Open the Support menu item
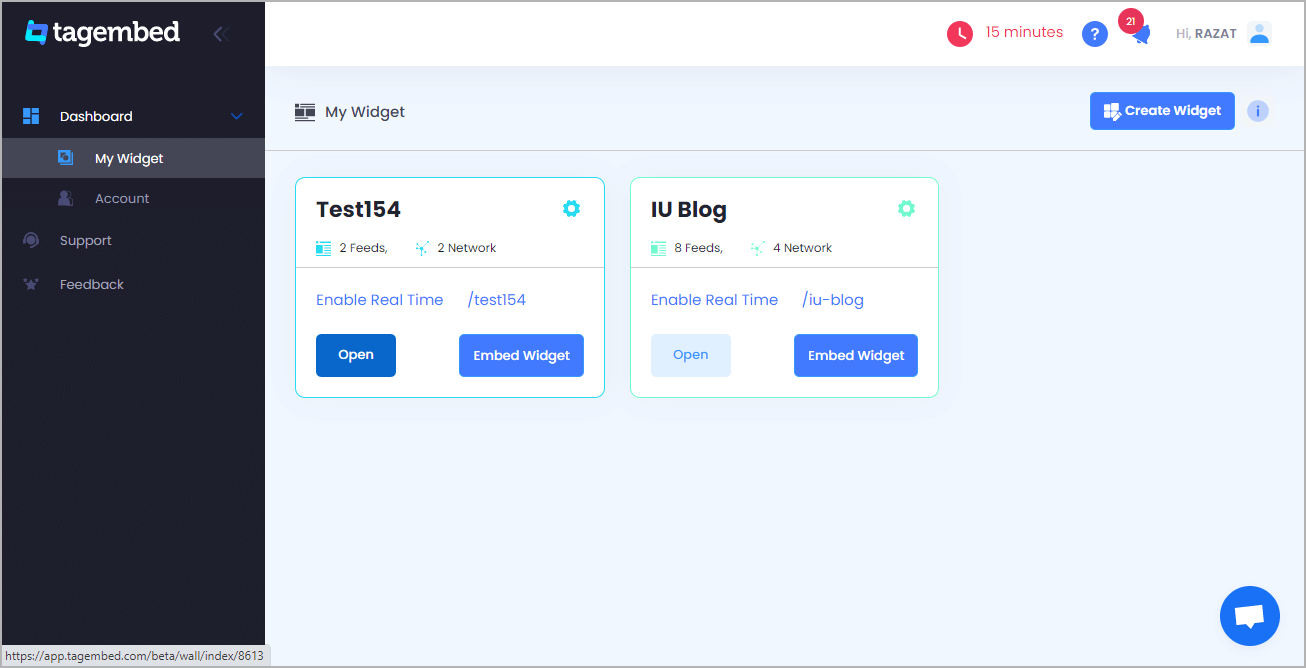Viewport: 1306px width, 668px height. (x=86, y=240)
